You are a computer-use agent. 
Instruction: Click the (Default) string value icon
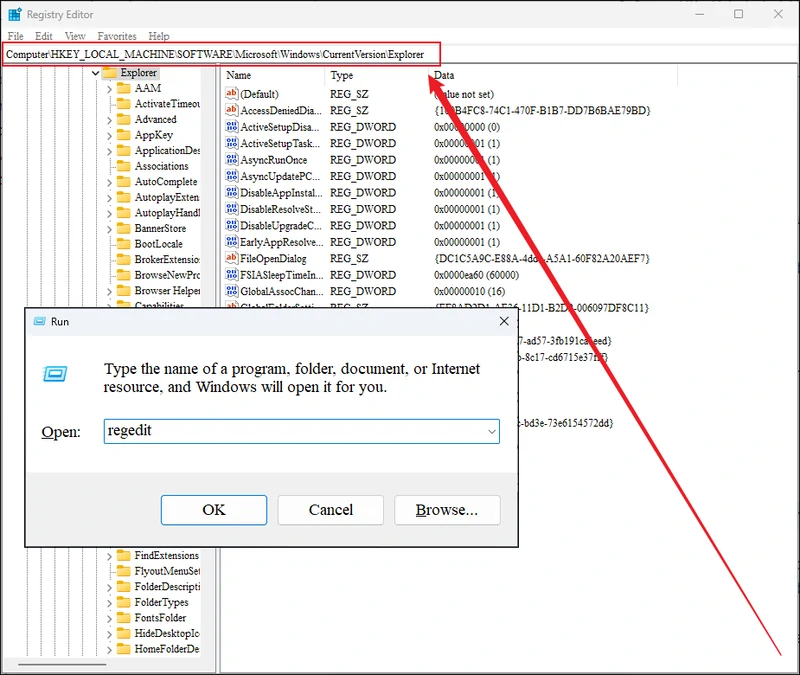click(x=232, y=93)
